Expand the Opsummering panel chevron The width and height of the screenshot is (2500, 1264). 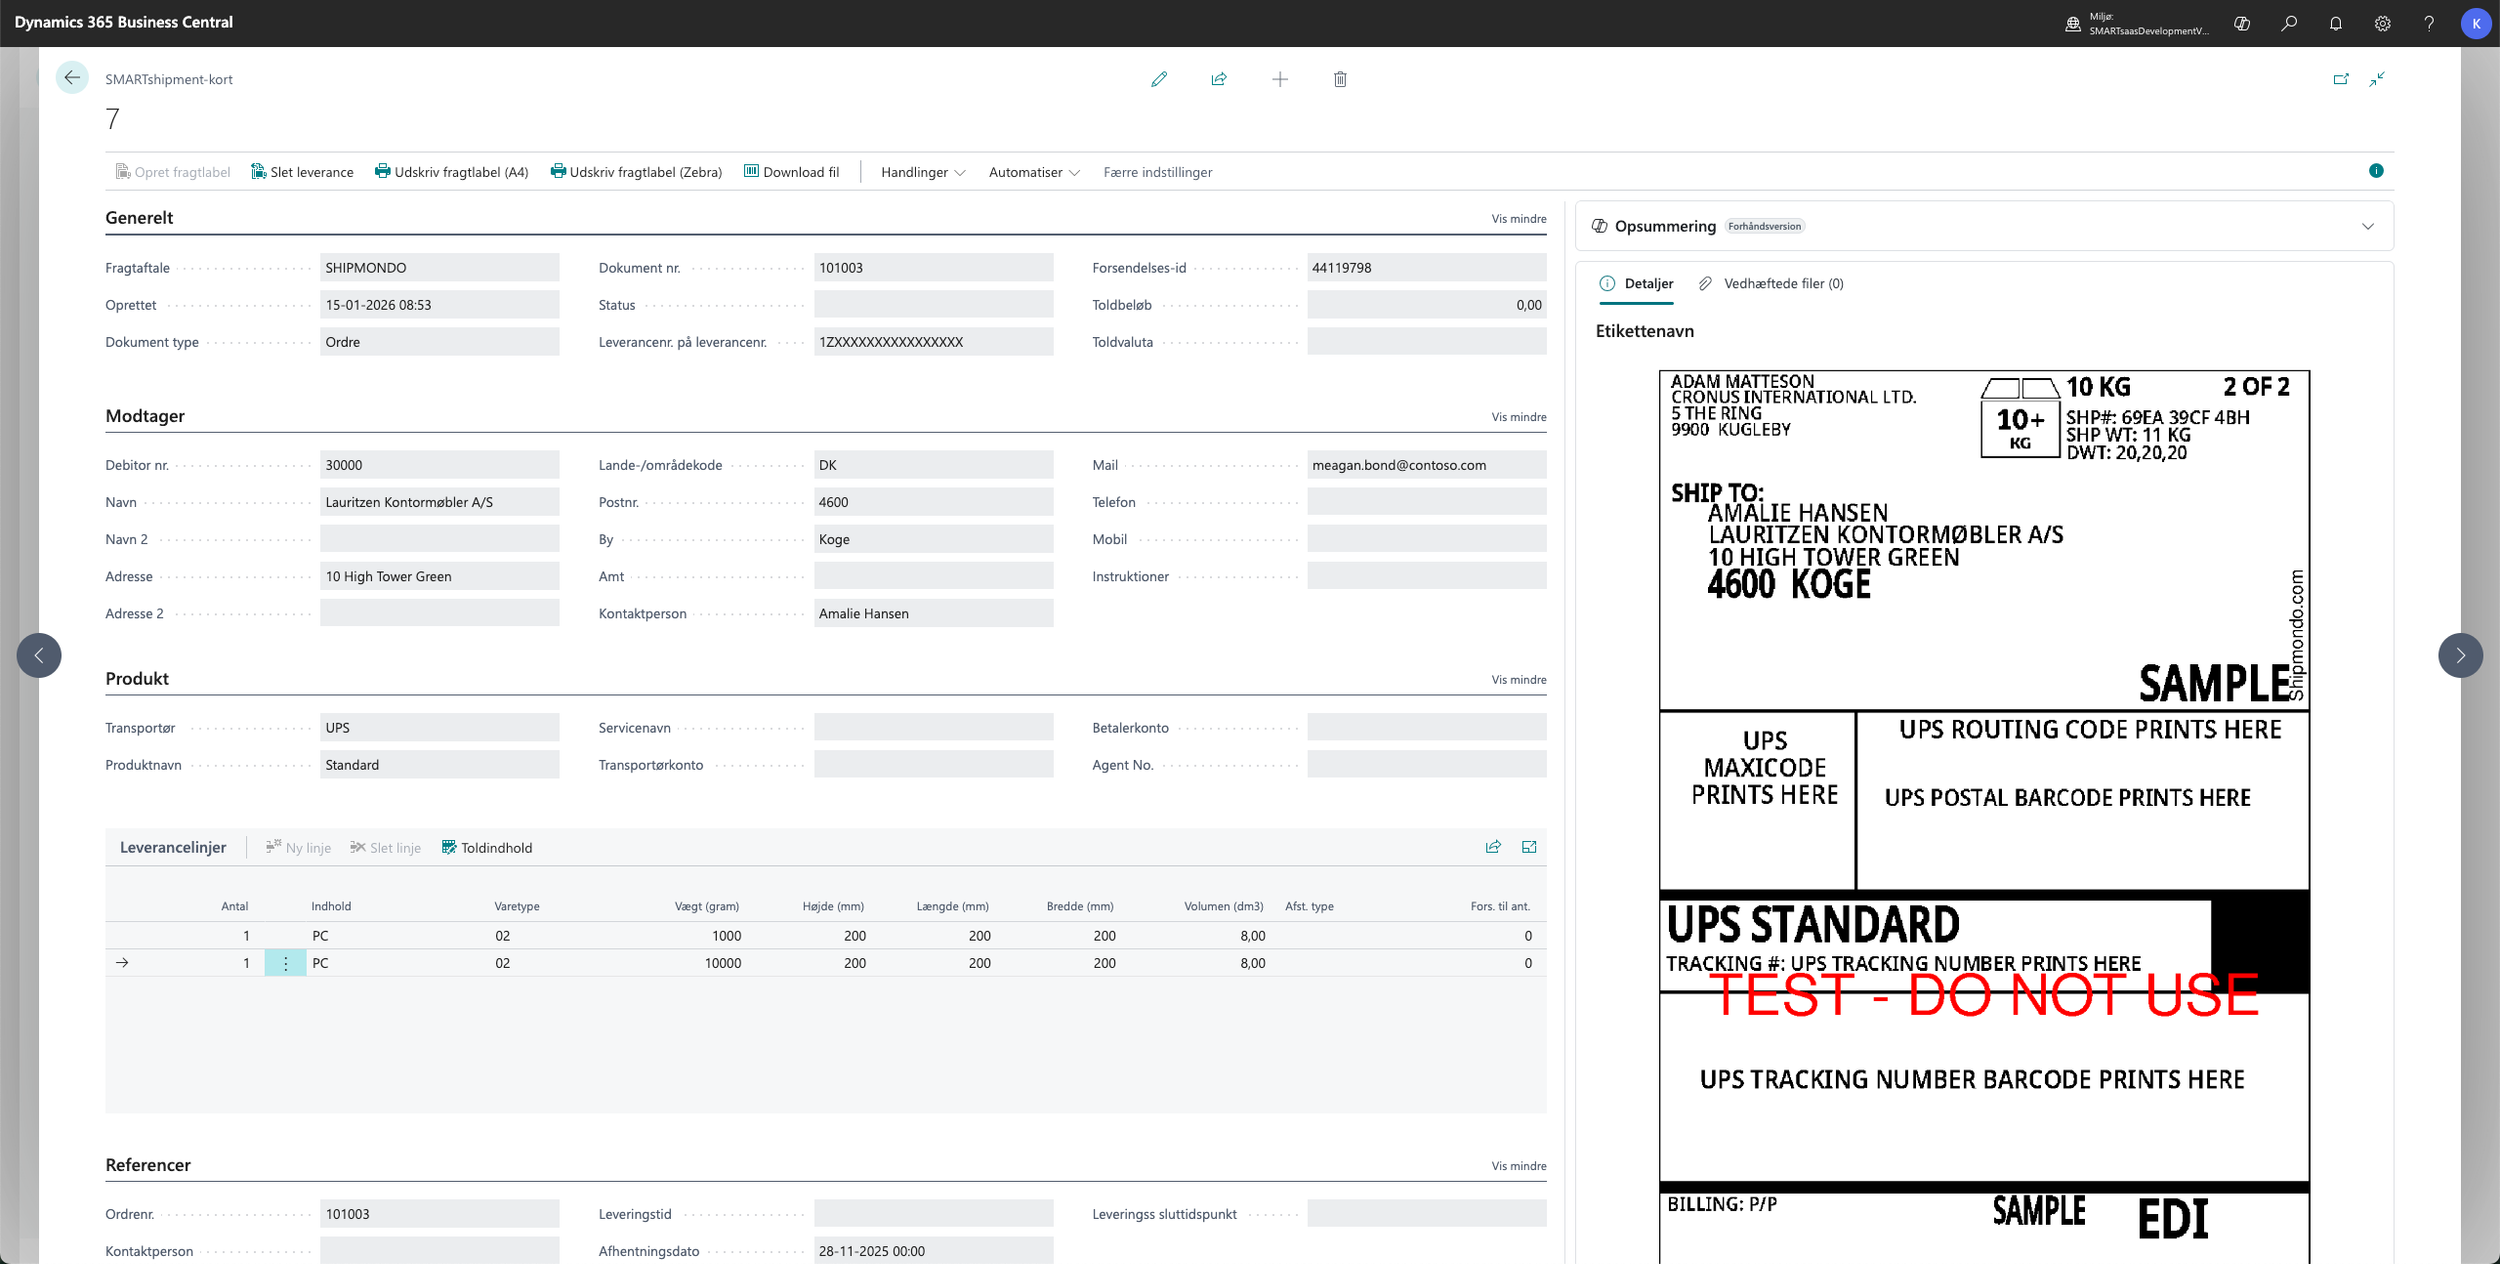coord(2368,226)
